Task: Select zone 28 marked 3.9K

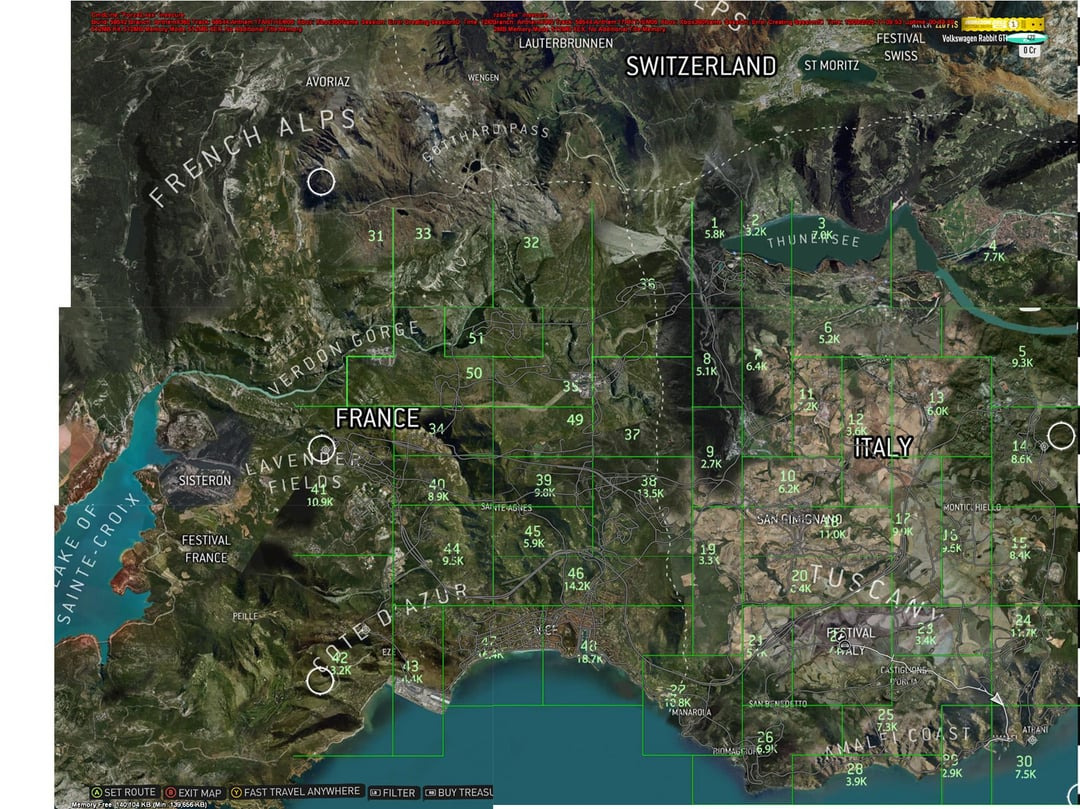Action: pyautogui.click(x=855, y=775)
